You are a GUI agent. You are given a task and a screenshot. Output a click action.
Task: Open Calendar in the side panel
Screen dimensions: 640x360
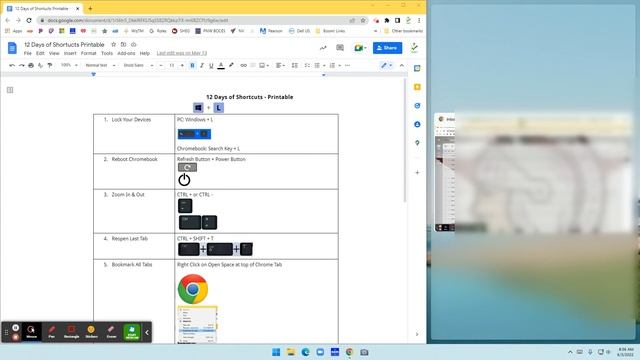tap(417, 68)
